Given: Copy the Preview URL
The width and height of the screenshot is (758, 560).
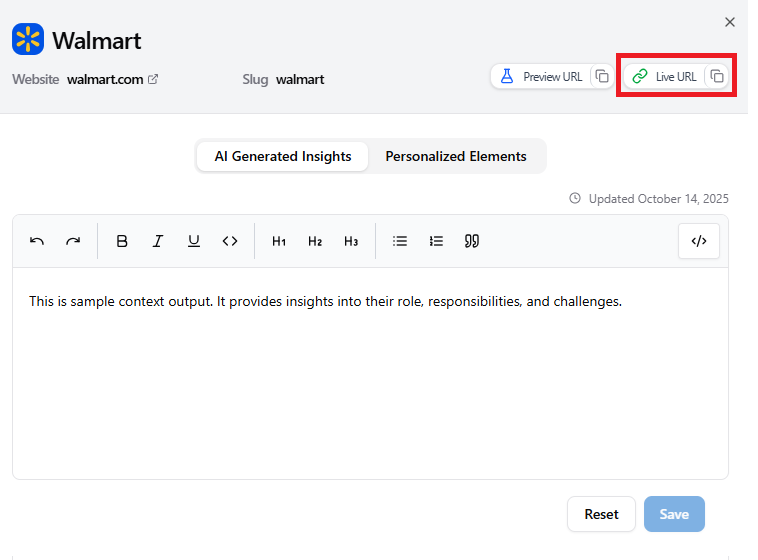Looking at the screenshot, I should click(602, 76).
